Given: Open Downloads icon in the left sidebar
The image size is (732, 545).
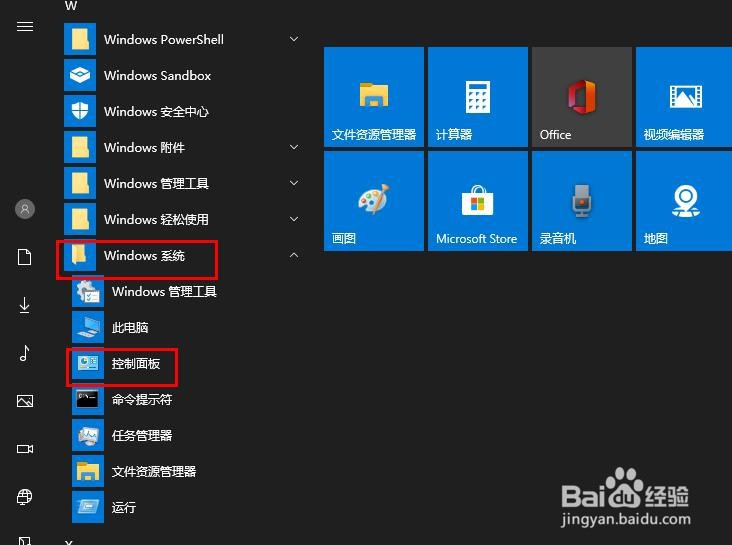Looking at the screenshot, I should pos(24,305).
